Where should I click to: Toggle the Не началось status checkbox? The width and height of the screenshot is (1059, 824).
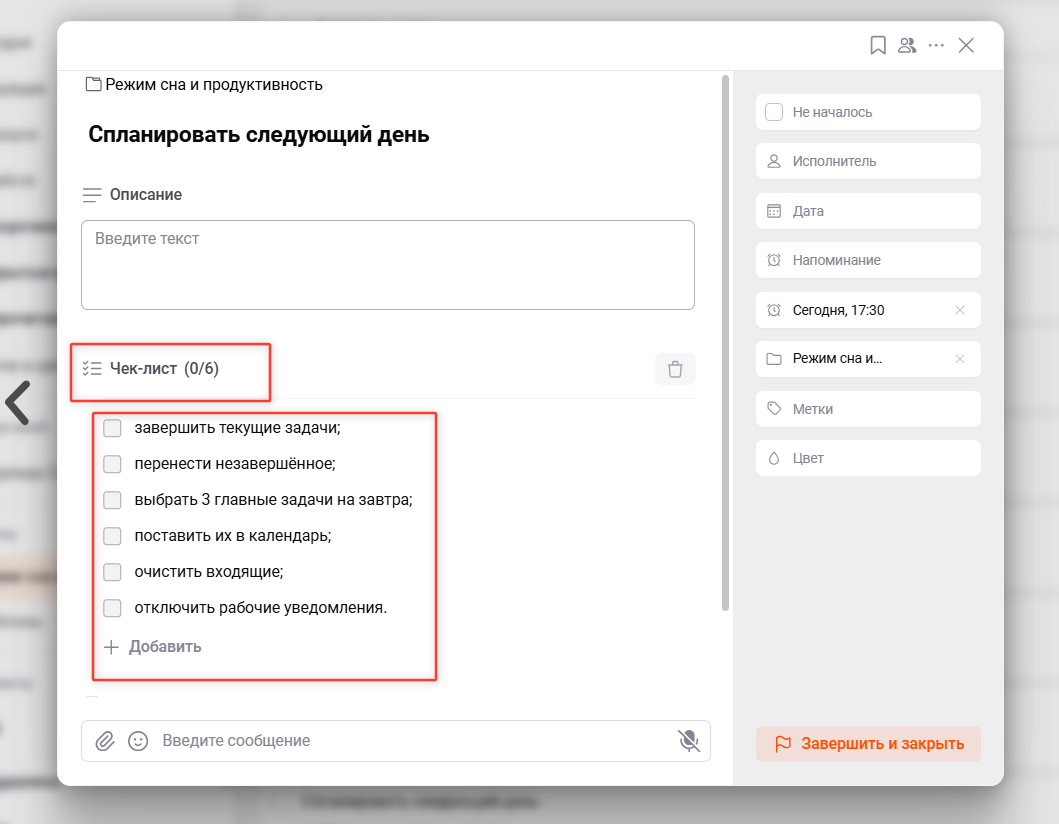click(773, 112)
